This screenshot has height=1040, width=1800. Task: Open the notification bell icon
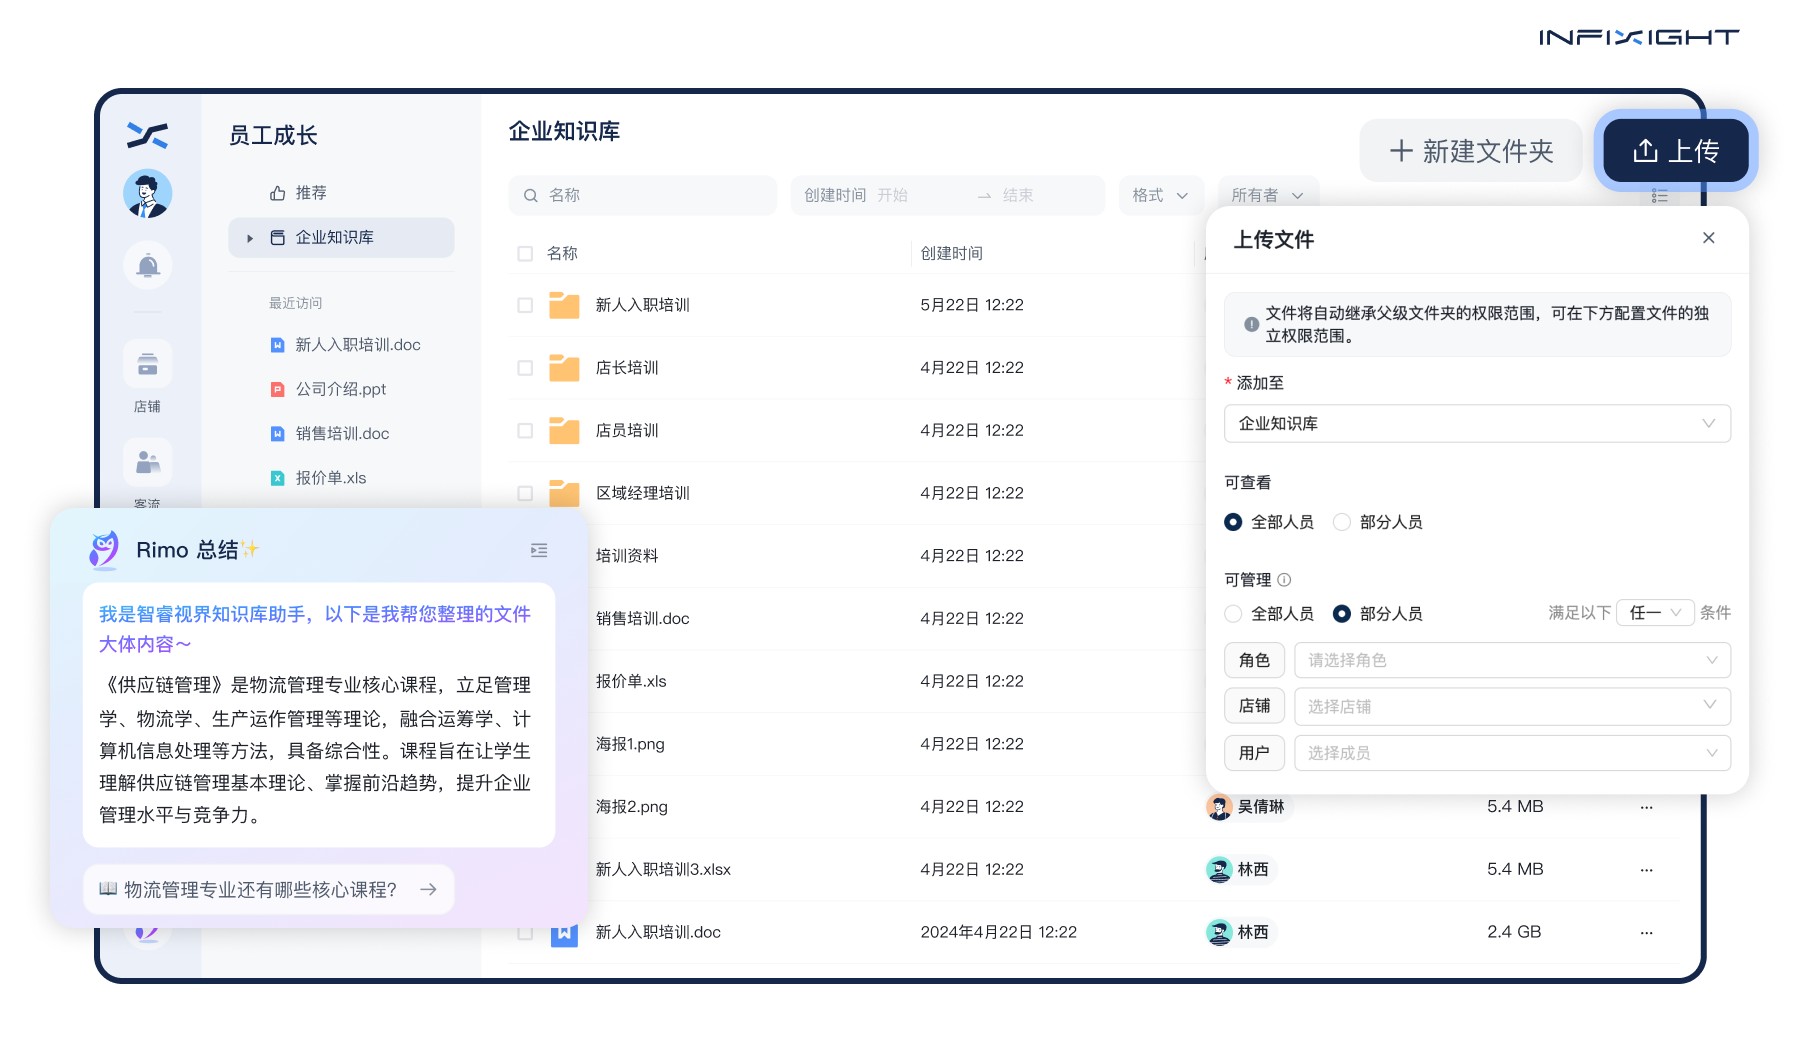pos(148,266)
